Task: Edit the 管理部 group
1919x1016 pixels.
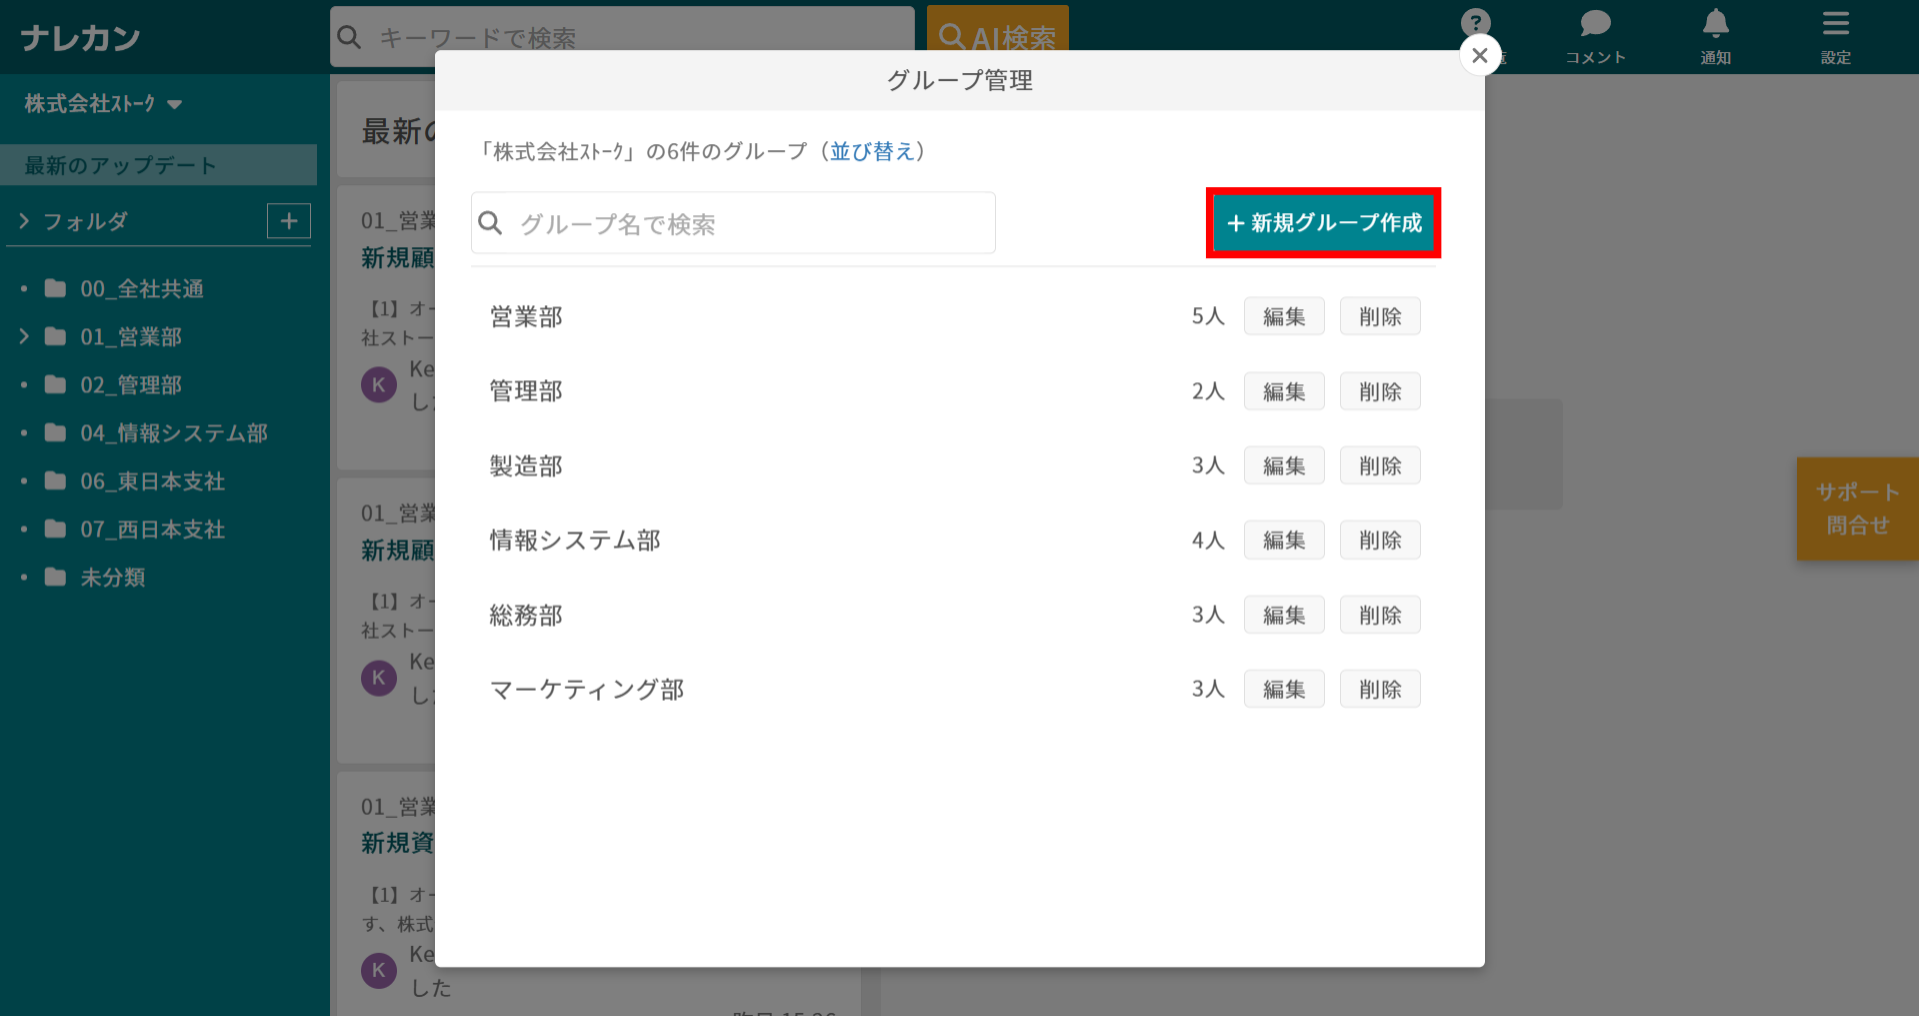Action: [1284, 392]
